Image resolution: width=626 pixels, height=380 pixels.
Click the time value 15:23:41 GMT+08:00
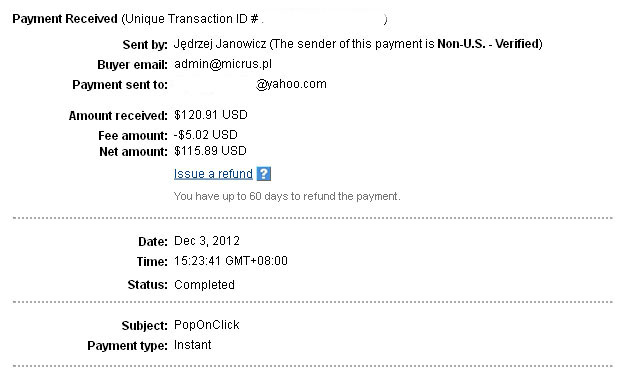pos(231,261)
